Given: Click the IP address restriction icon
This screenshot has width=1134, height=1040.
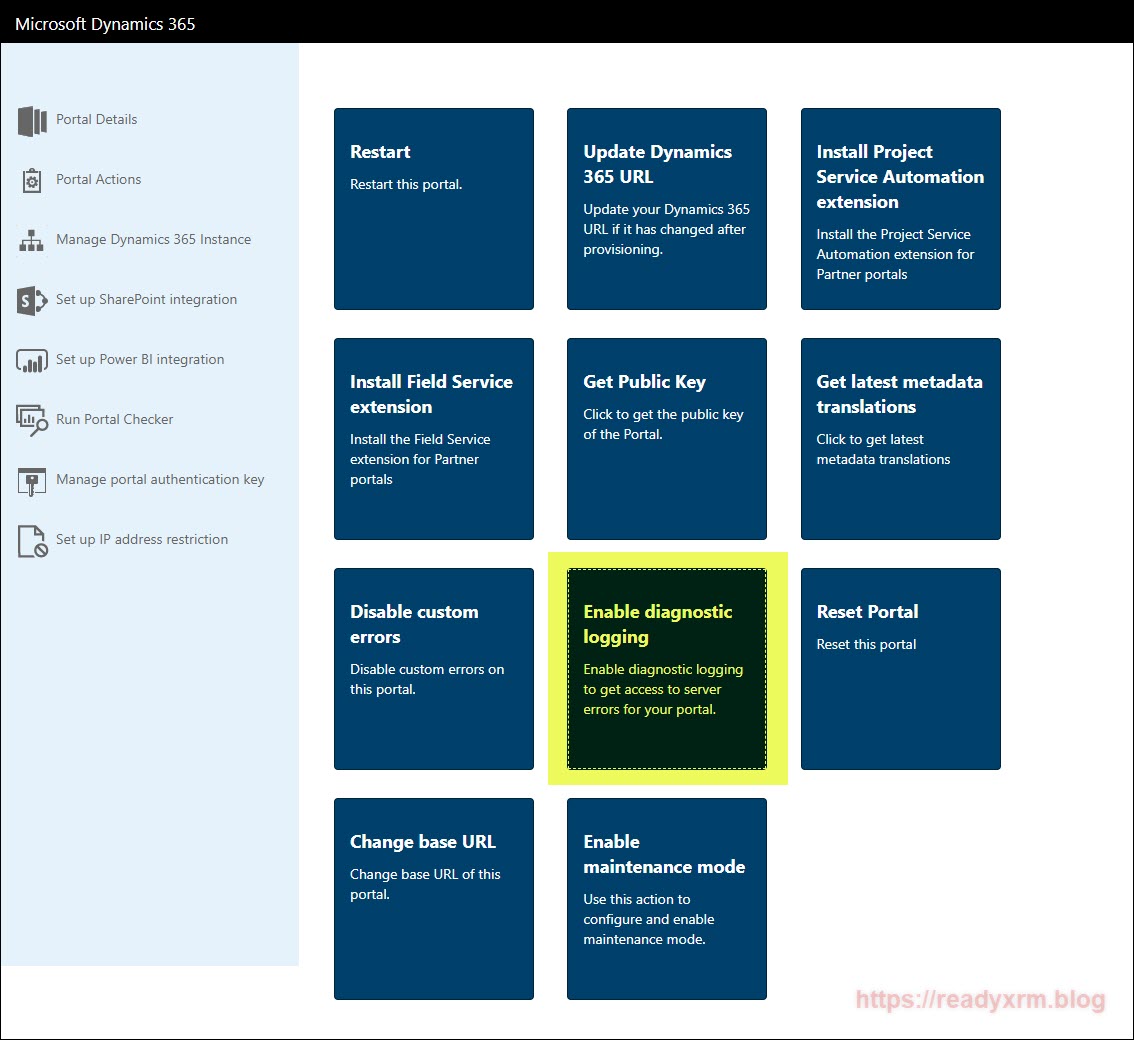Looking at the screenshot, I should tap(32, 541).
